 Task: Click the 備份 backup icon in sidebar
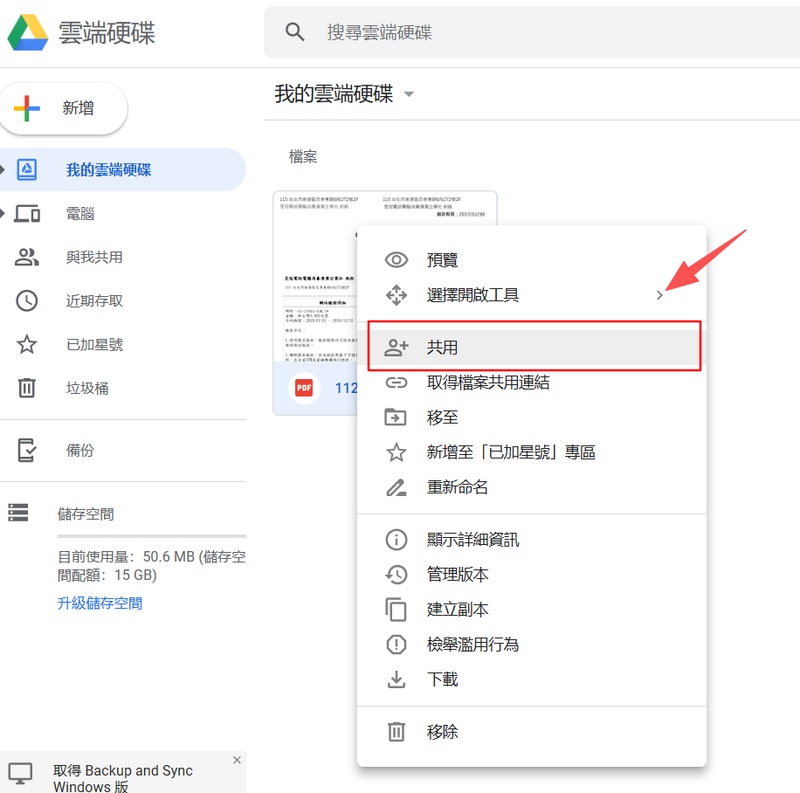tap(27, 451)
